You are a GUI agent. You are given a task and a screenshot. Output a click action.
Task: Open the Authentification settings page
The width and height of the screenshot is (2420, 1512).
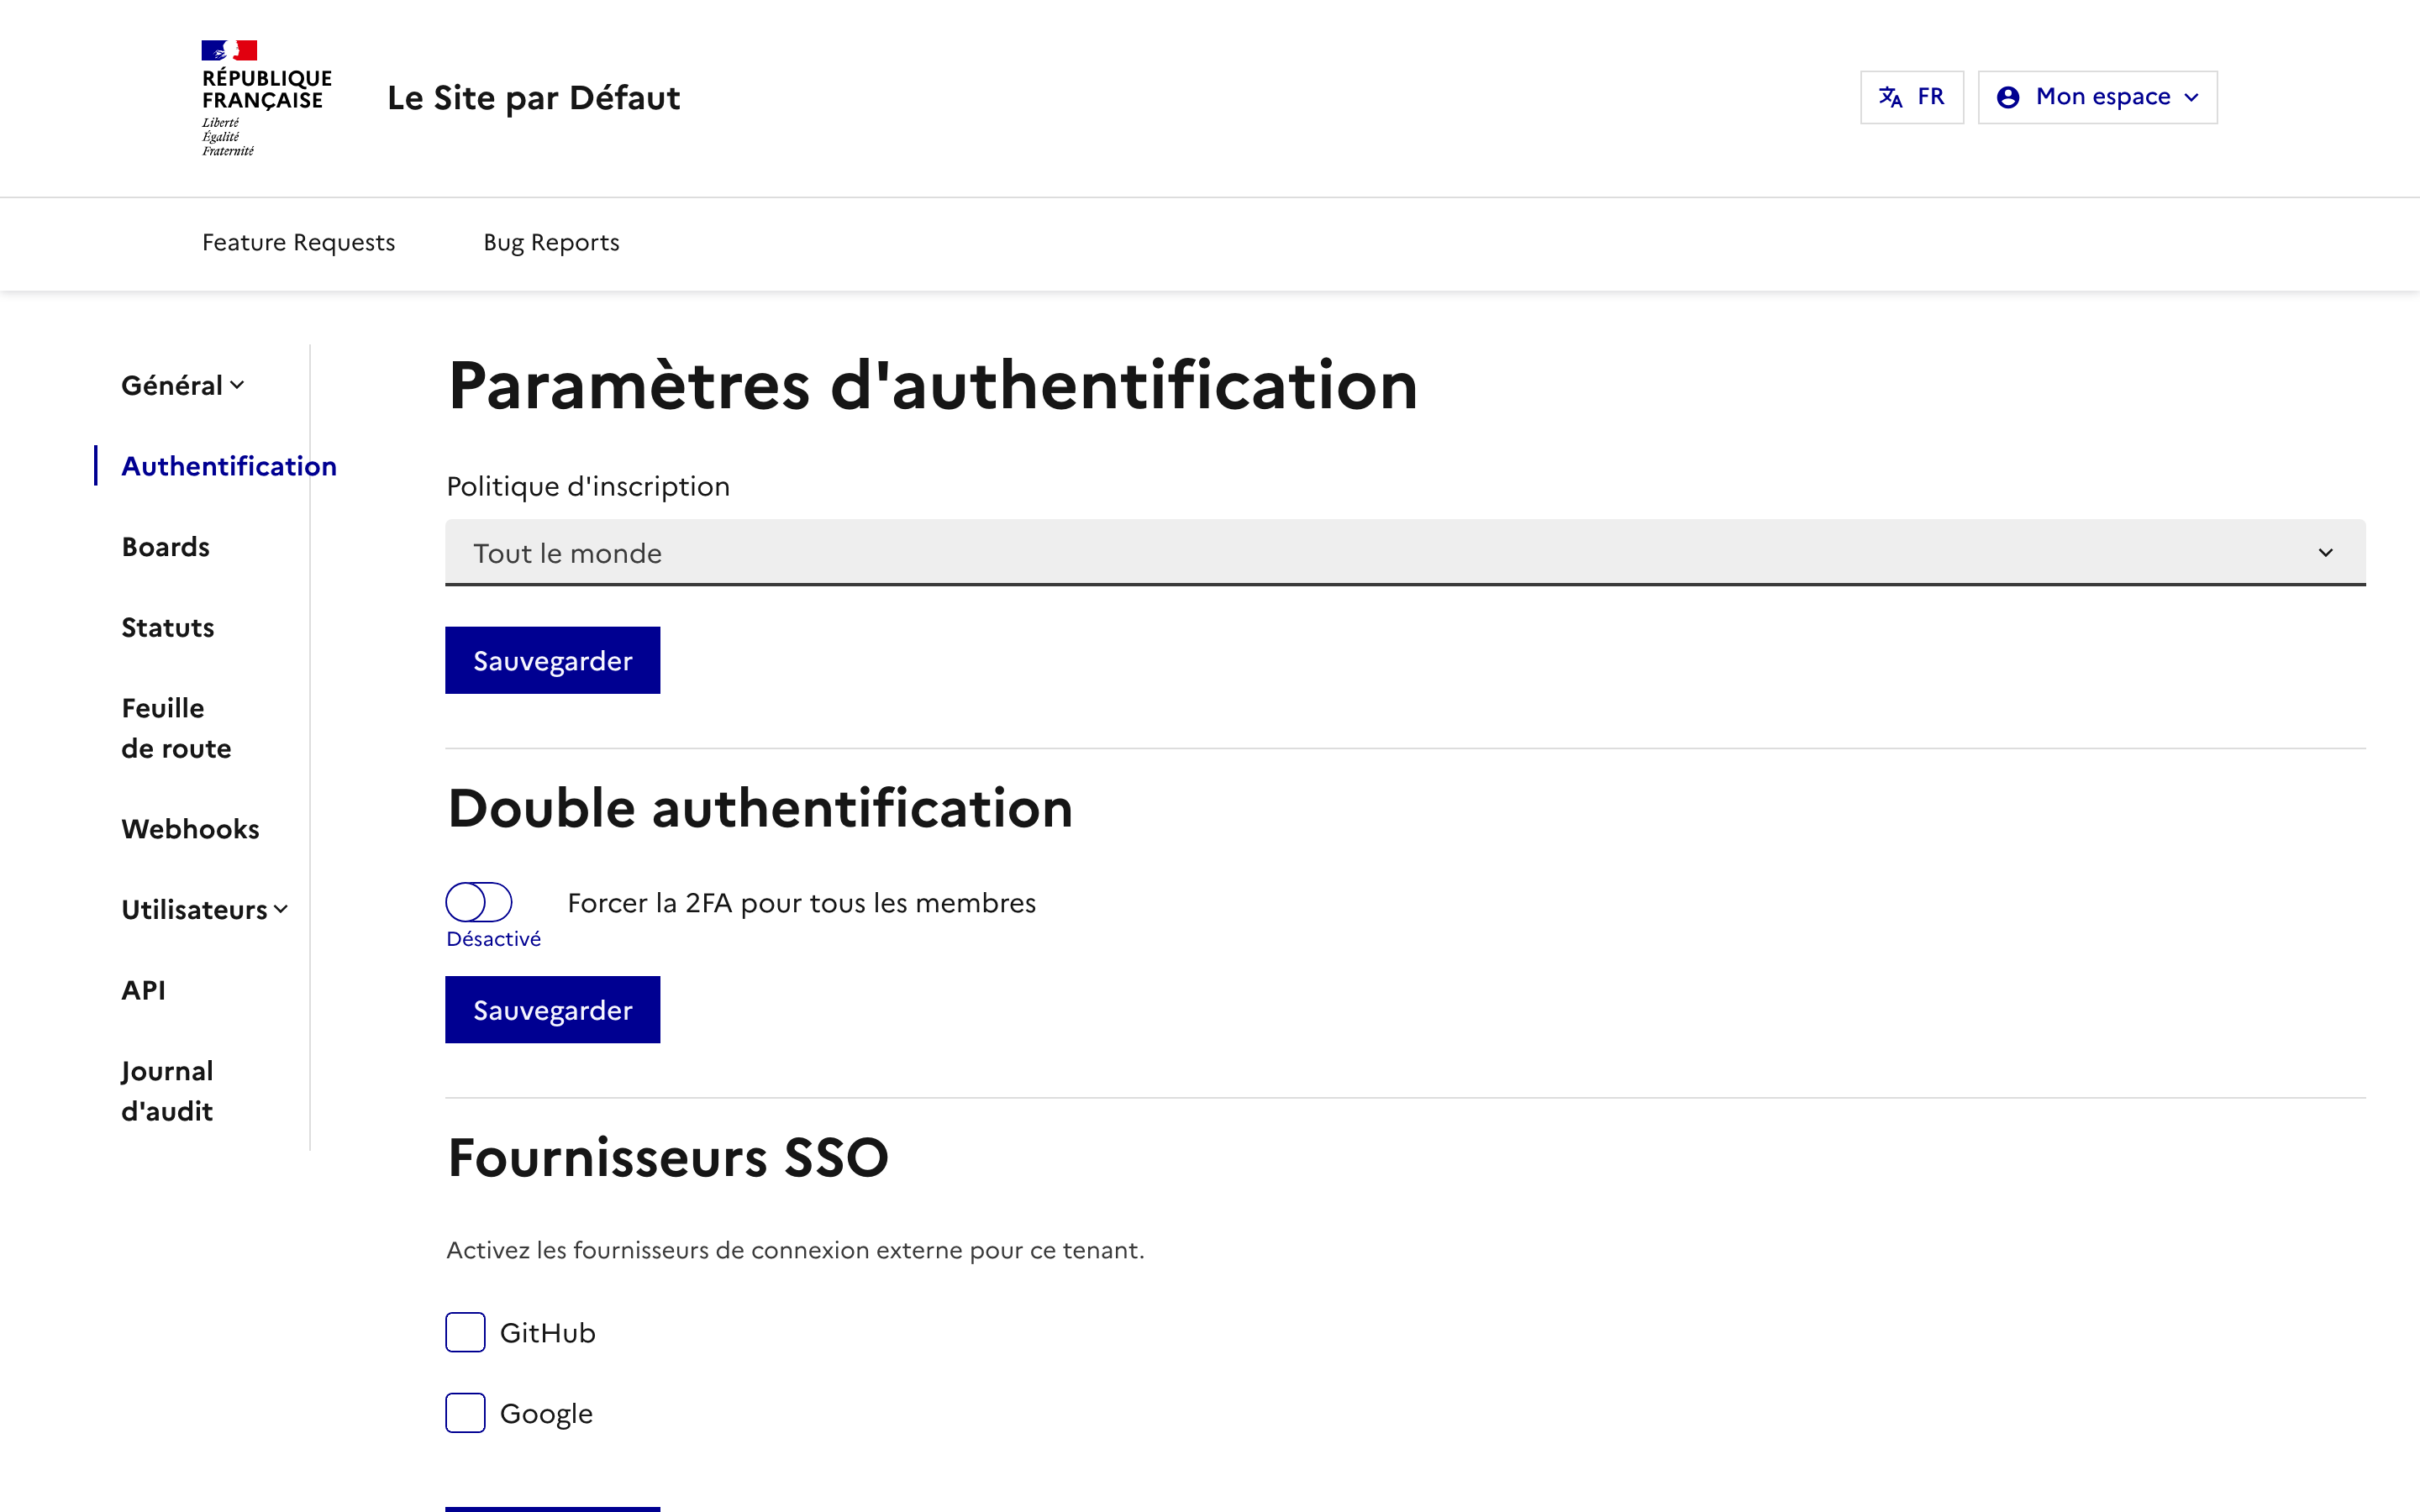click(x=229, y=465)
